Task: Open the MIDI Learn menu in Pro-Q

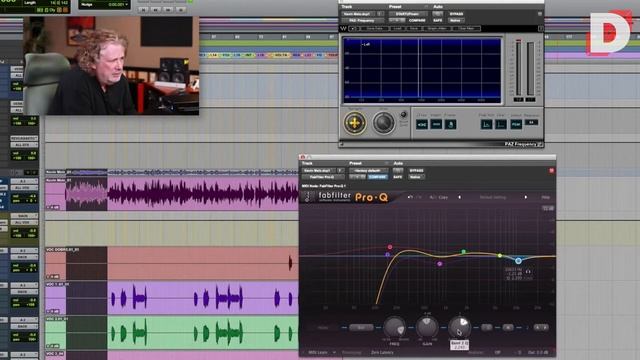Action: tap(322, 352)
